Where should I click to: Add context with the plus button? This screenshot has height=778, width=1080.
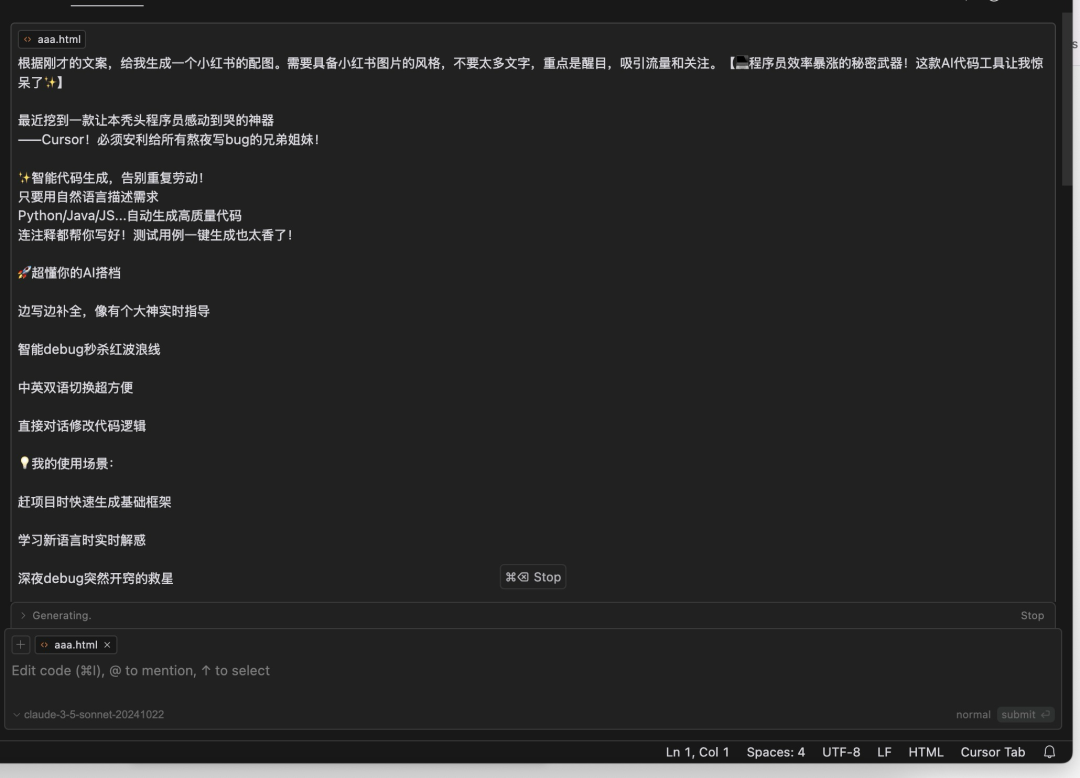21,644
